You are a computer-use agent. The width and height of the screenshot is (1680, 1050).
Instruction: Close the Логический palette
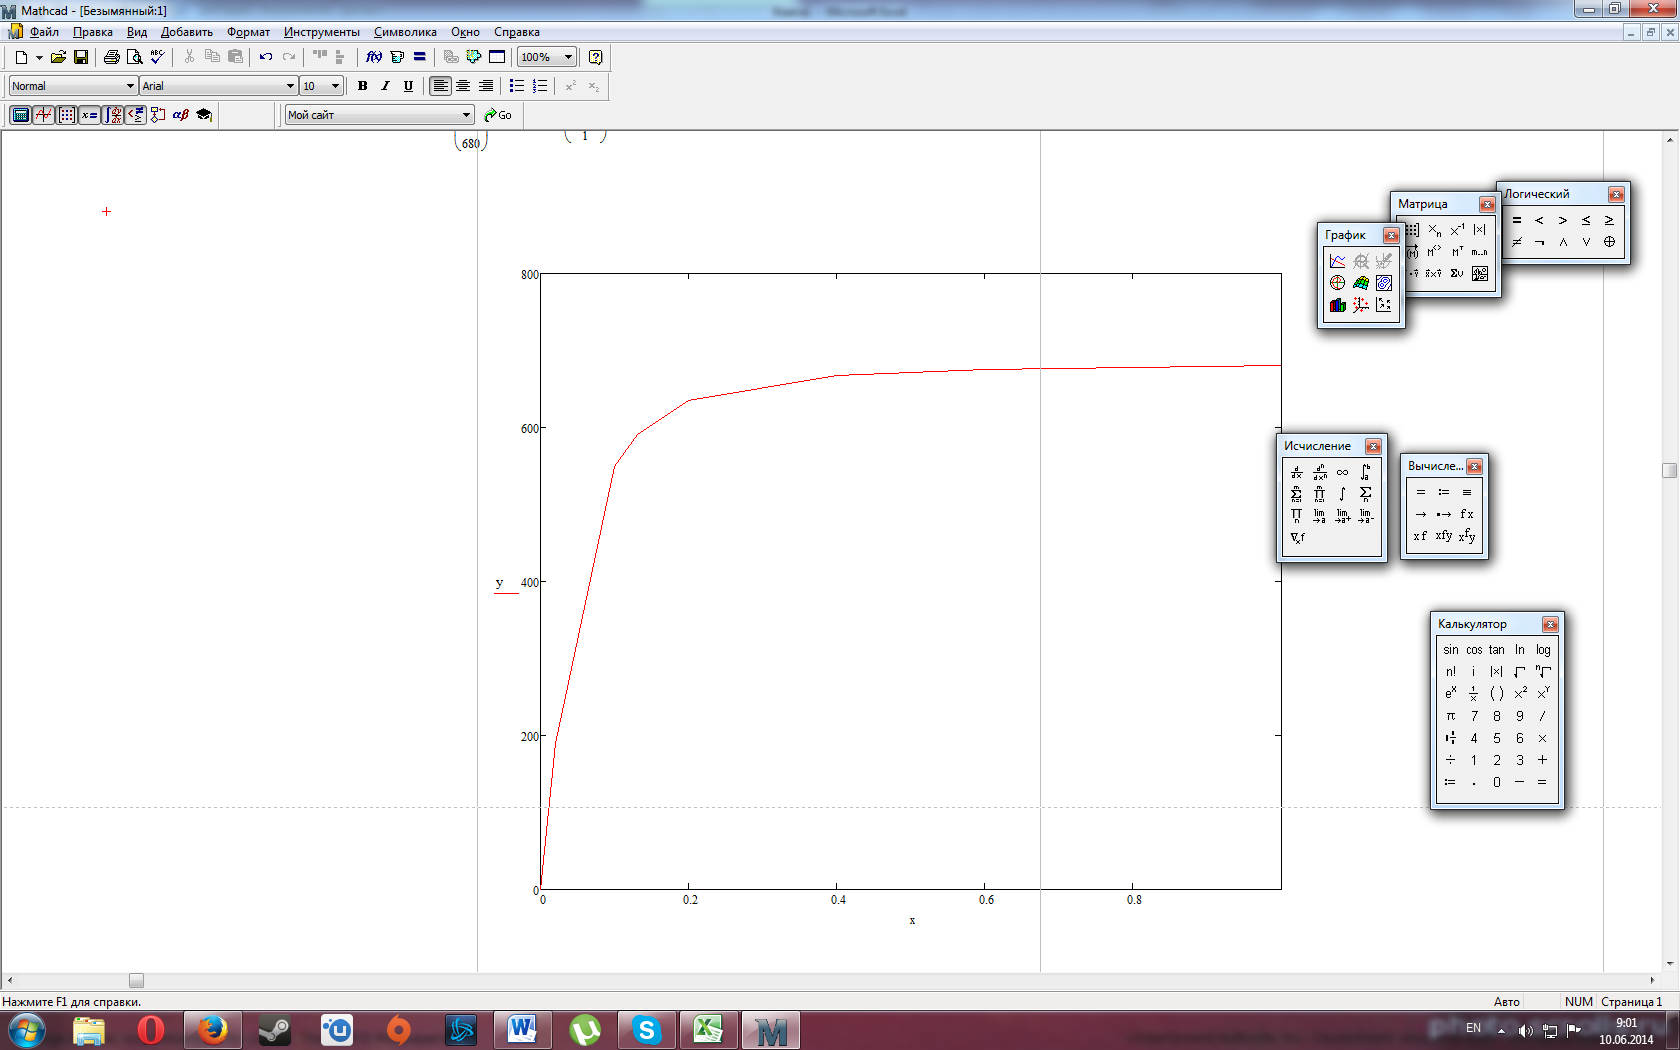pyautogui.click(x=1615, y=194)
